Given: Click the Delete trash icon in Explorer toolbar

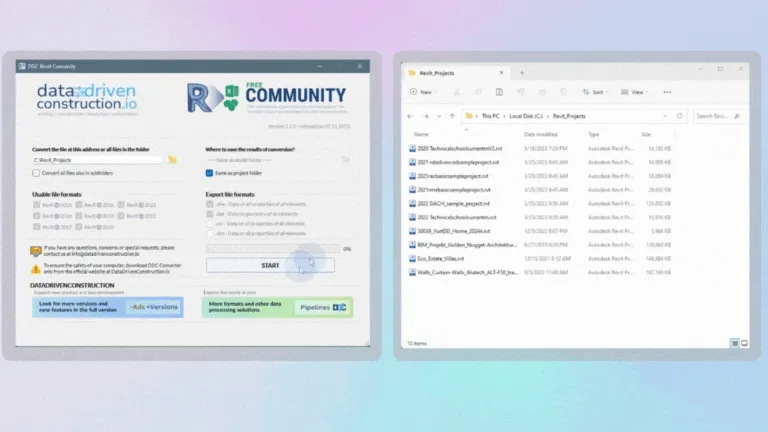Looking at the screenshot, I should coord(563,92).
